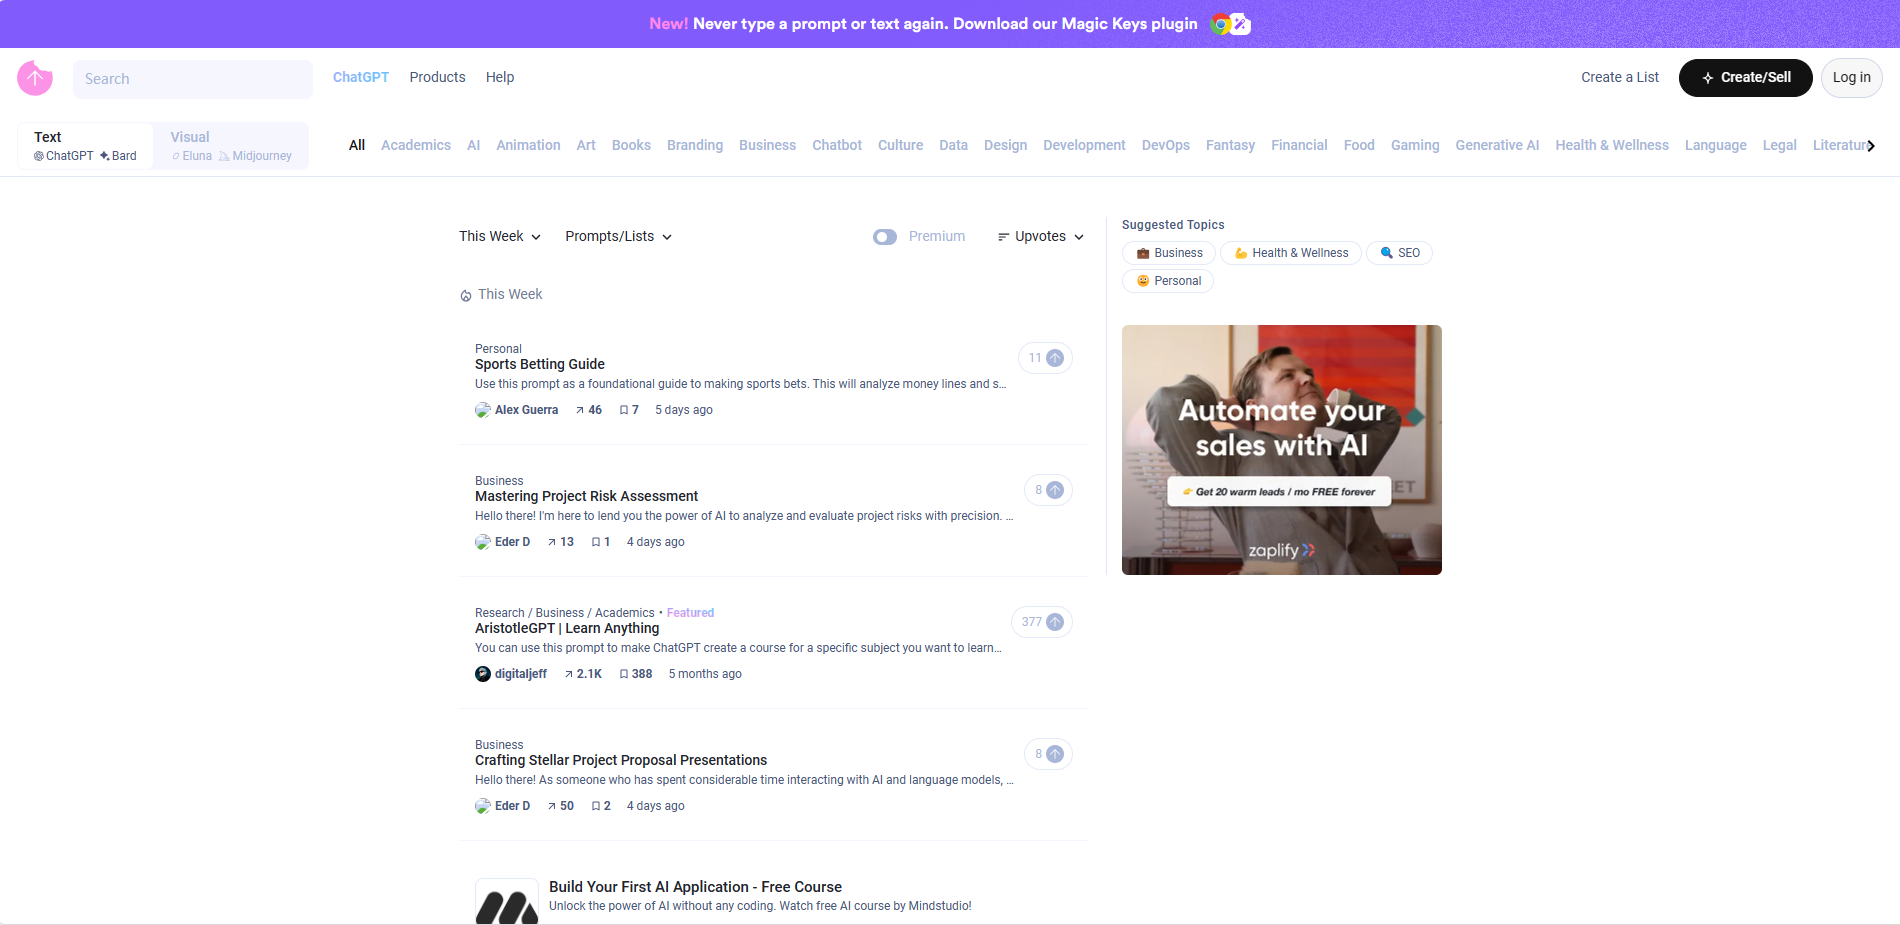
Task: Select the Business suggested topic chip
Action: coord(1169,253)
